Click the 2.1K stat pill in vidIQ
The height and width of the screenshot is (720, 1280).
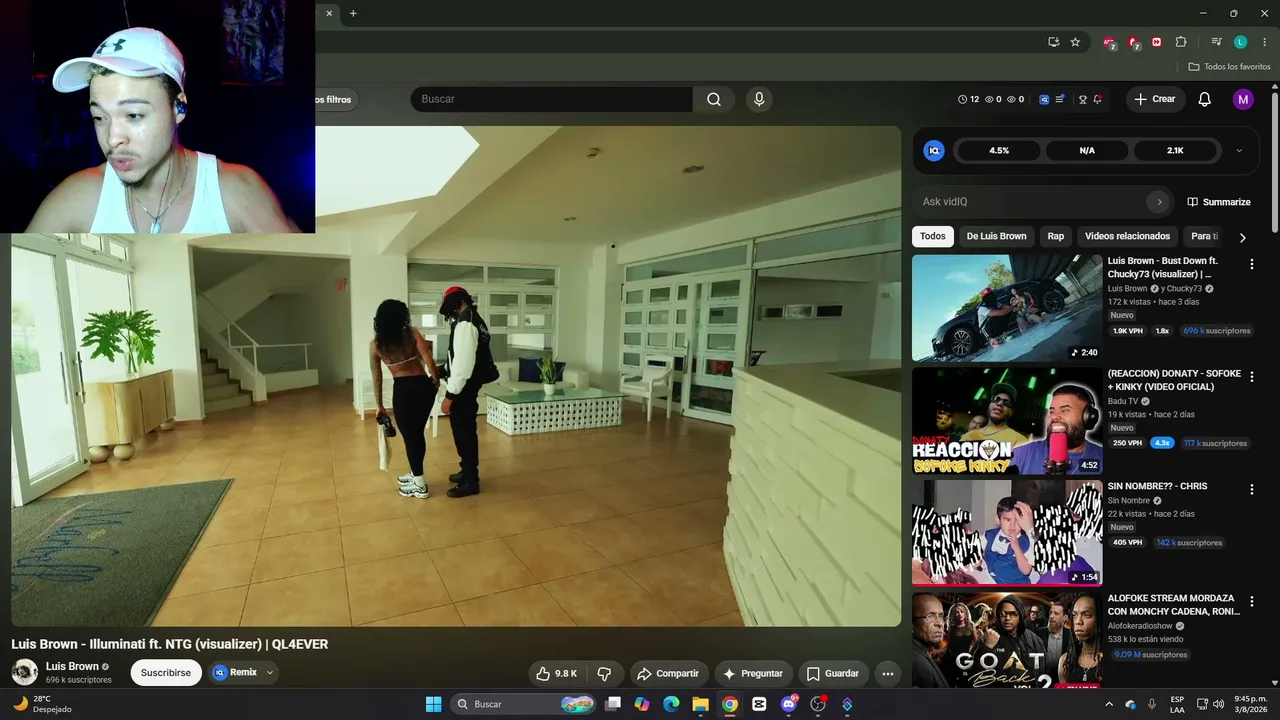pyautogui.click(x=1175, y=151)
